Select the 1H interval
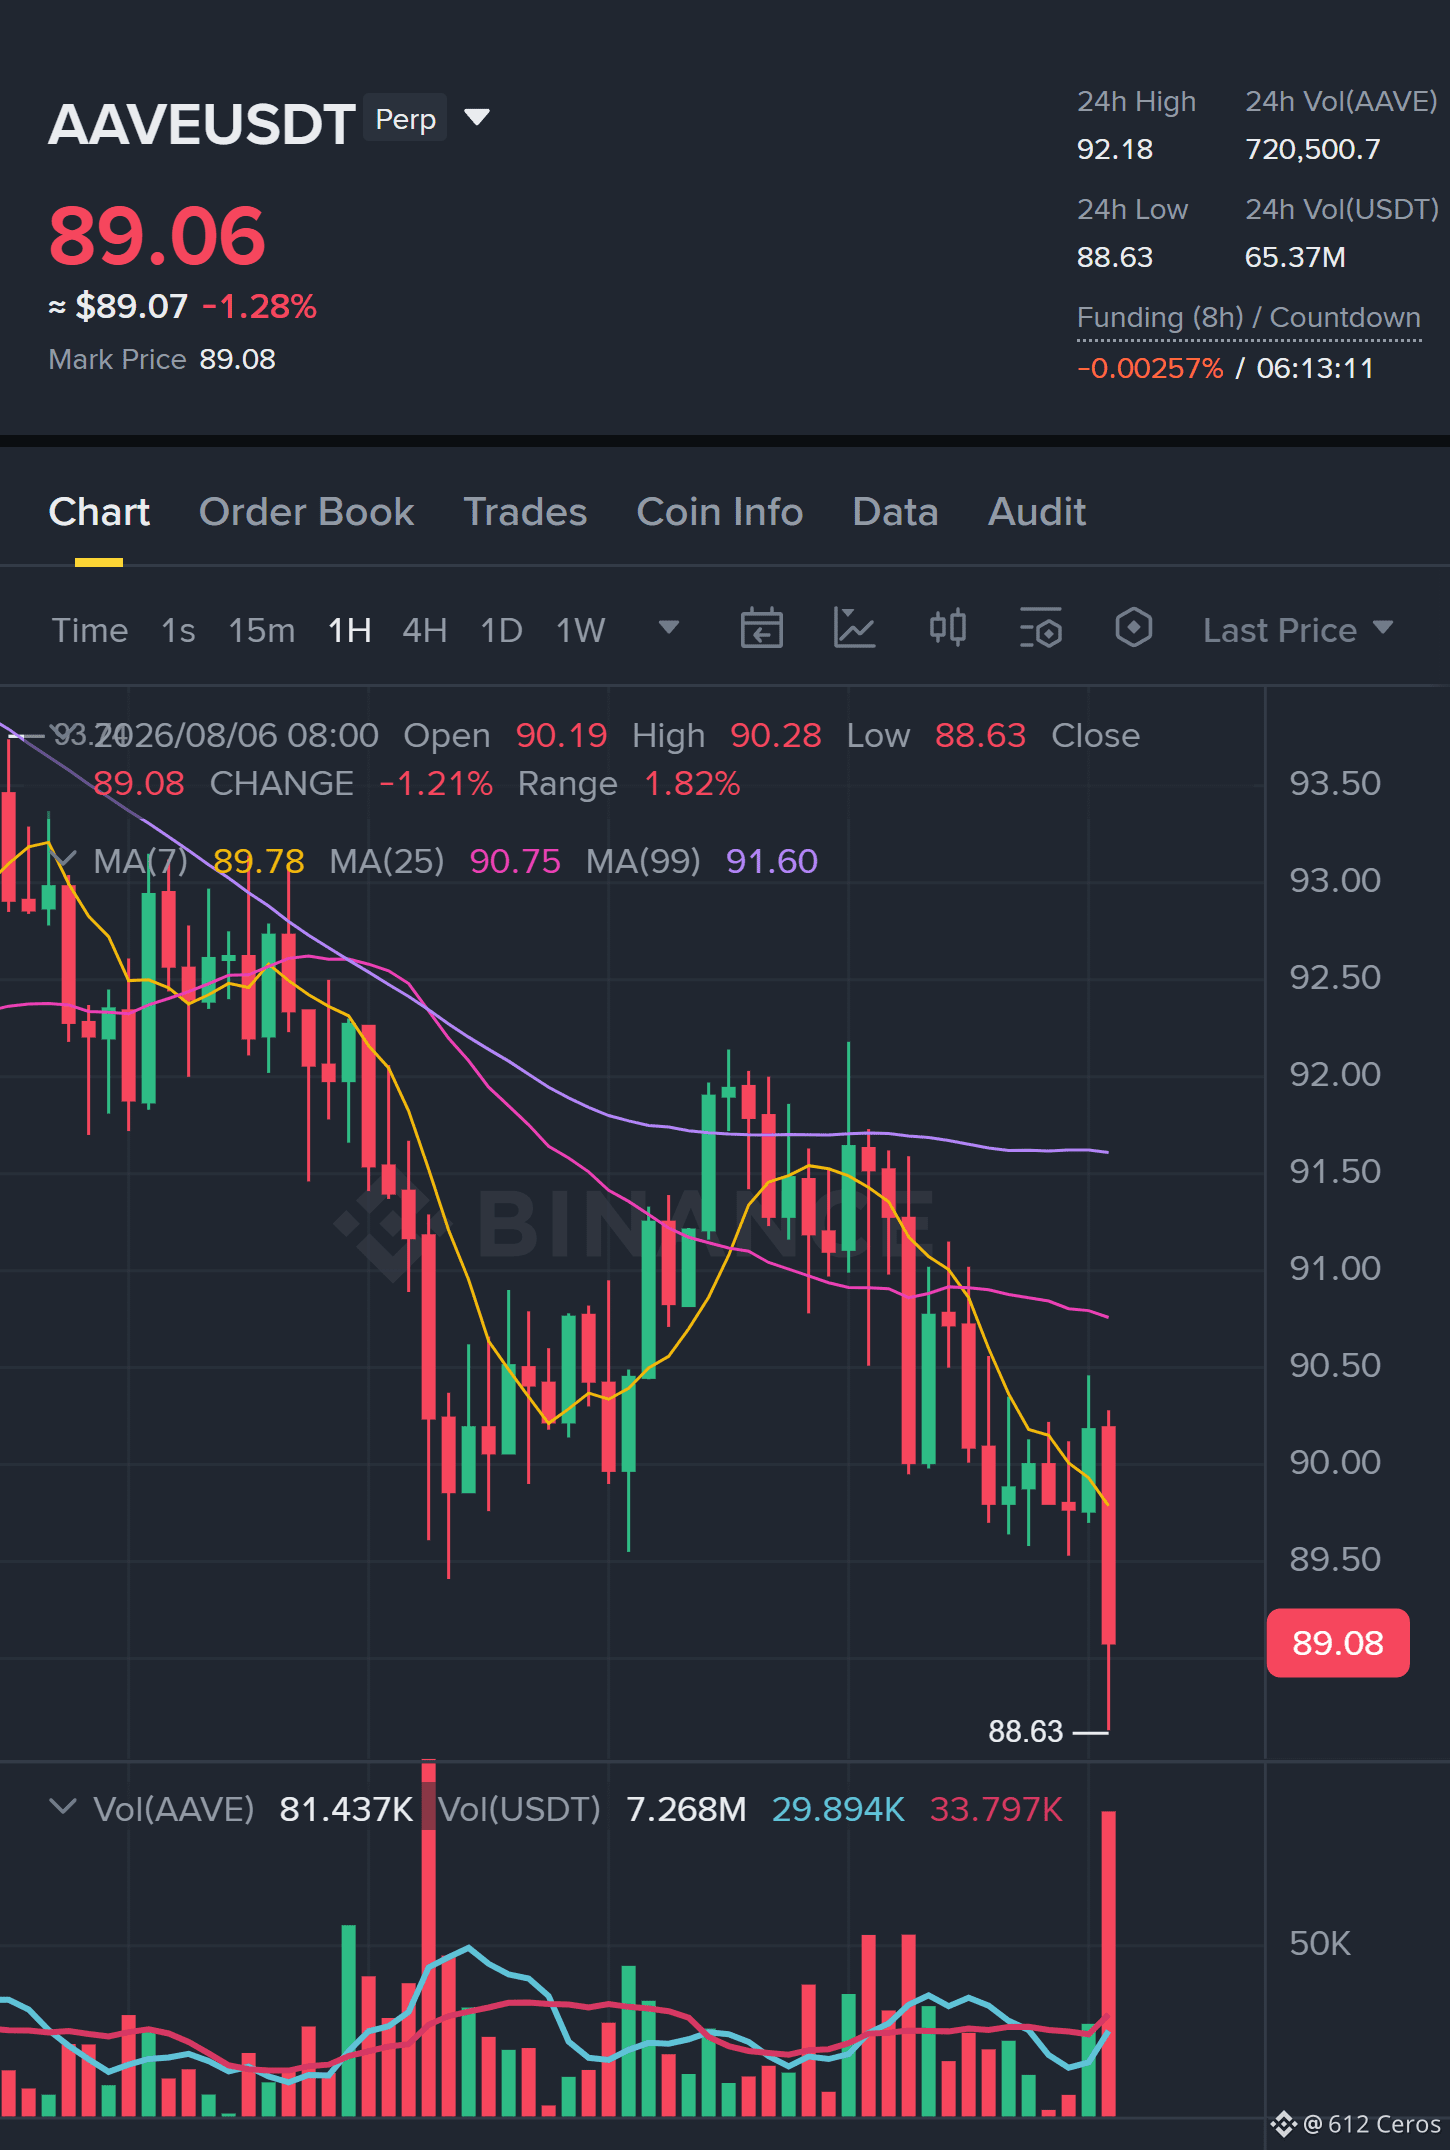The width and height of the screenshot is (1450, 2150). tap(350, 630)
